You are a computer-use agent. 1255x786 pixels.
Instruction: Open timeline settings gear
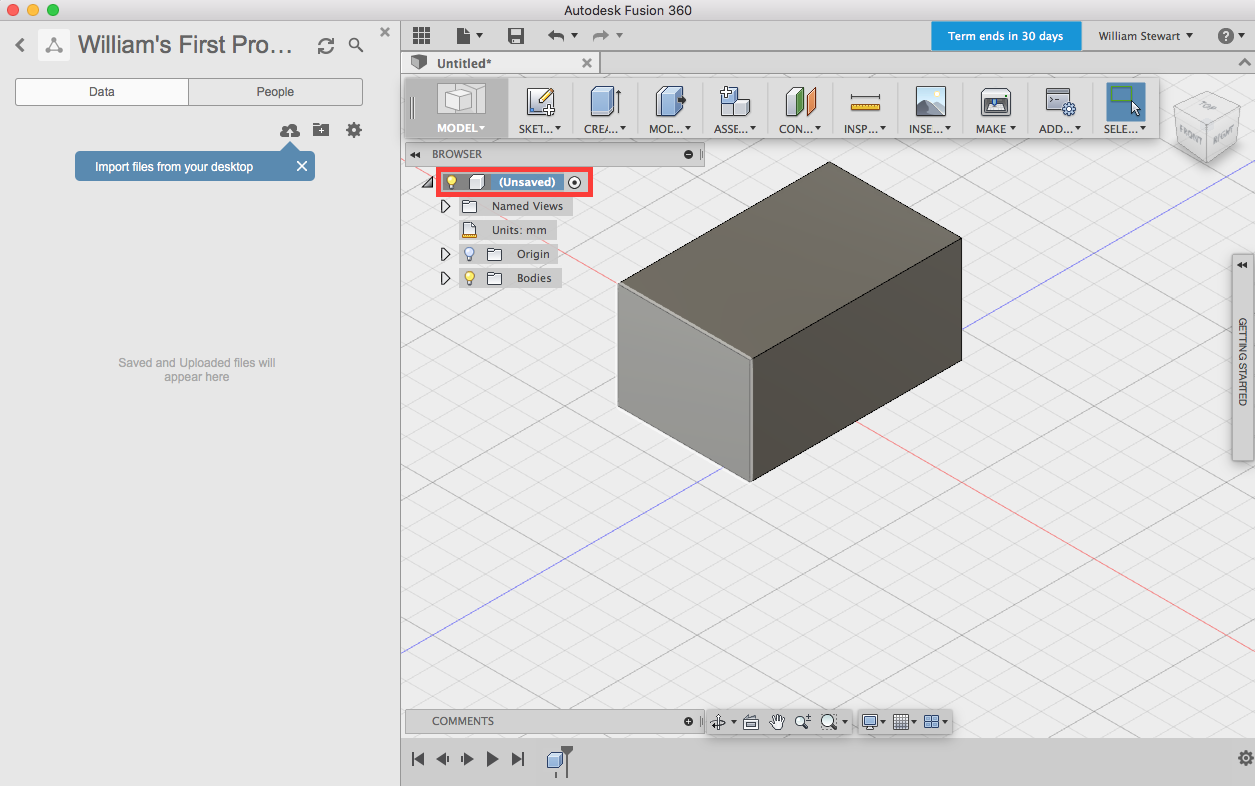(x=1245, y=758)
